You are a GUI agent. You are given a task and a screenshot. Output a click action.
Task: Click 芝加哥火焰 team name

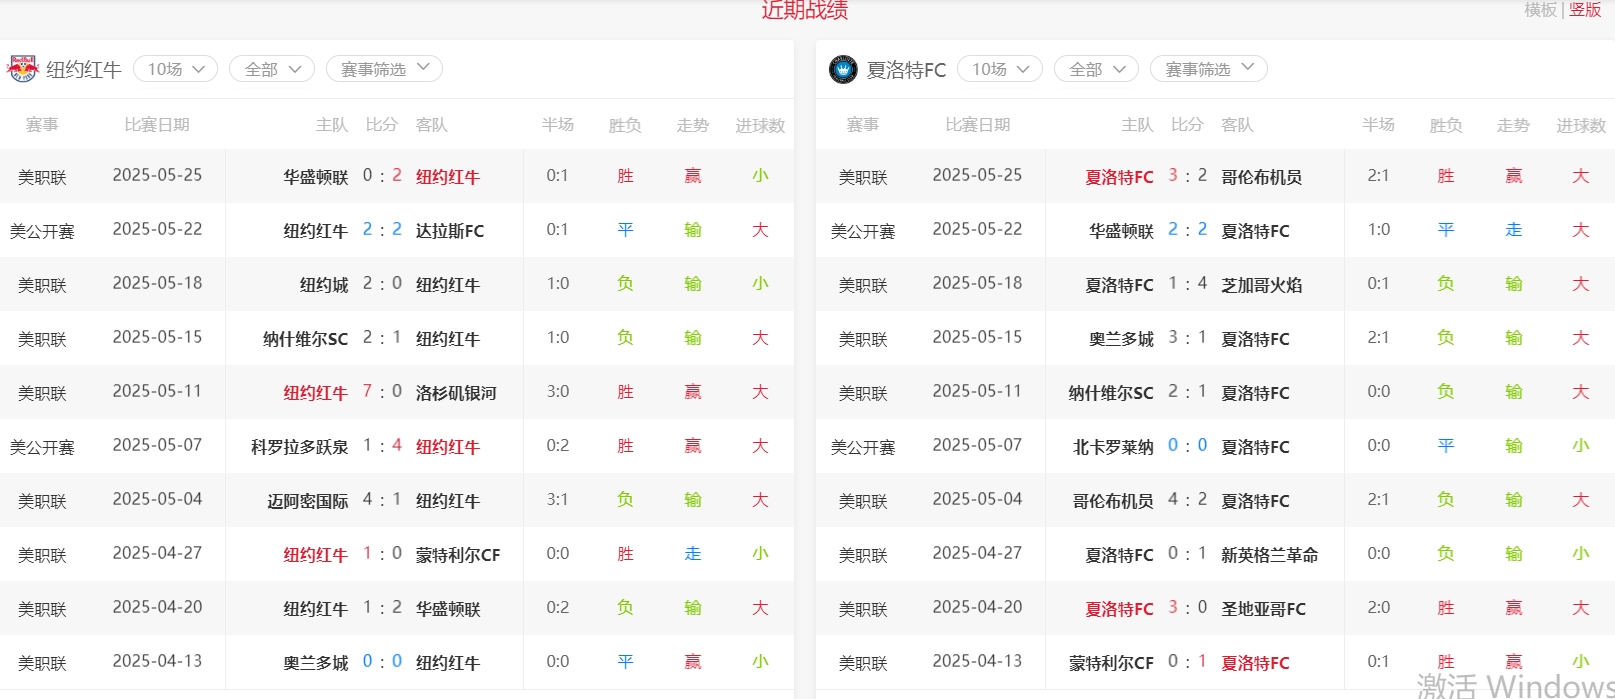tap(1261, 285)
